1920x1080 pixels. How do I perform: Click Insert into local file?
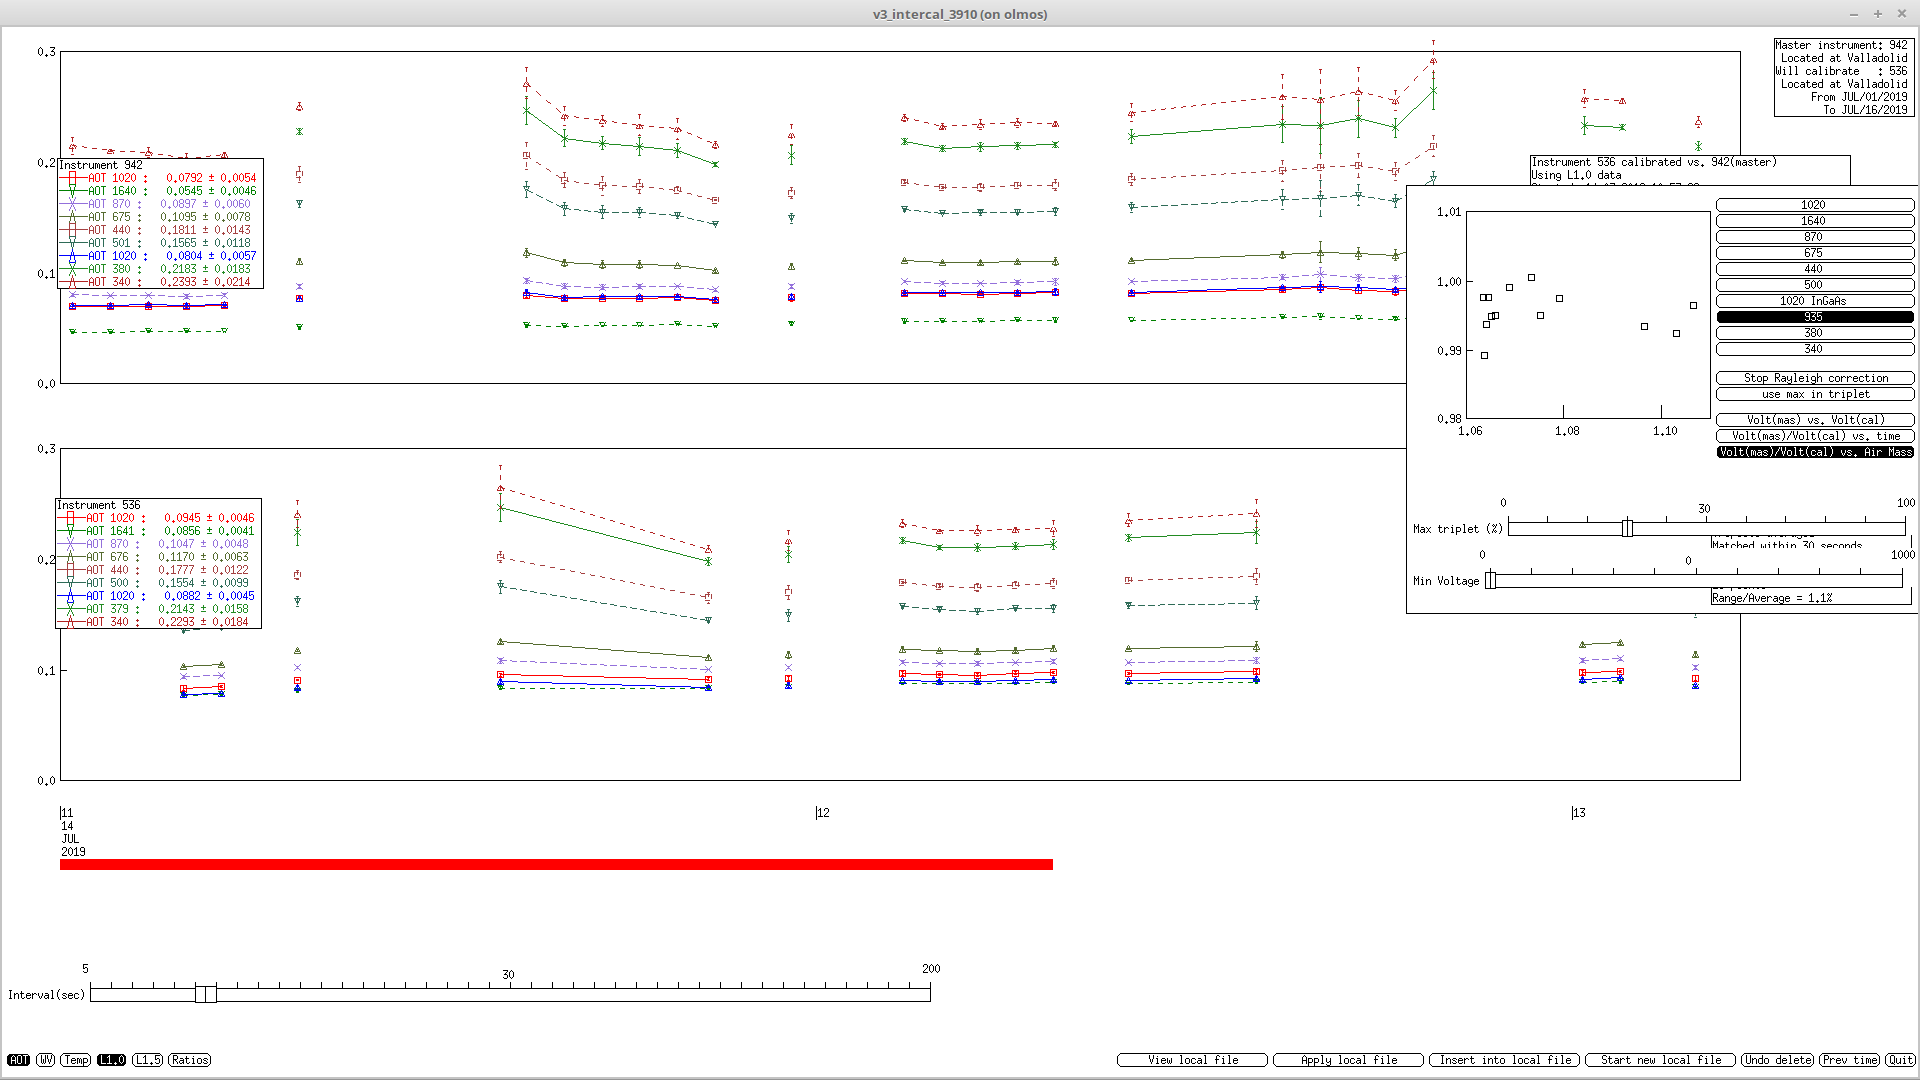click(1504, 1060)
